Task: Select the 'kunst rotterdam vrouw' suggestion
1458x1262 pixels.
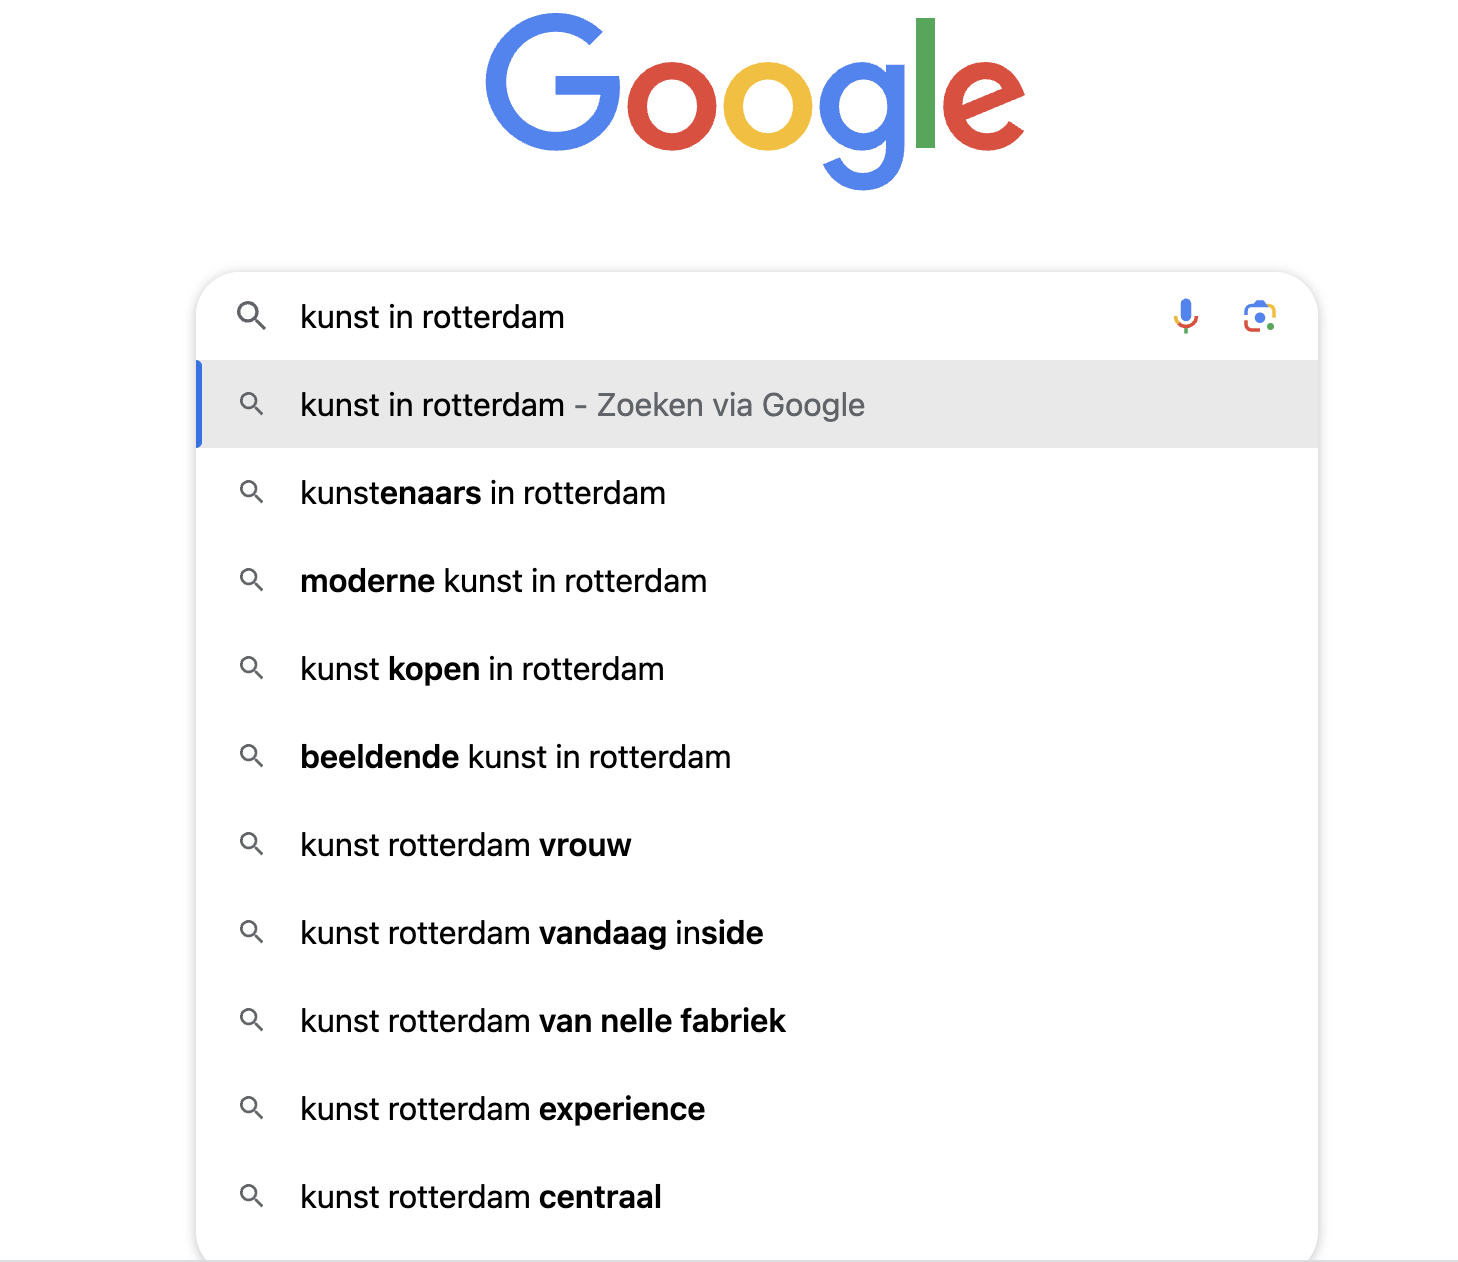Action: click(757, 844)
